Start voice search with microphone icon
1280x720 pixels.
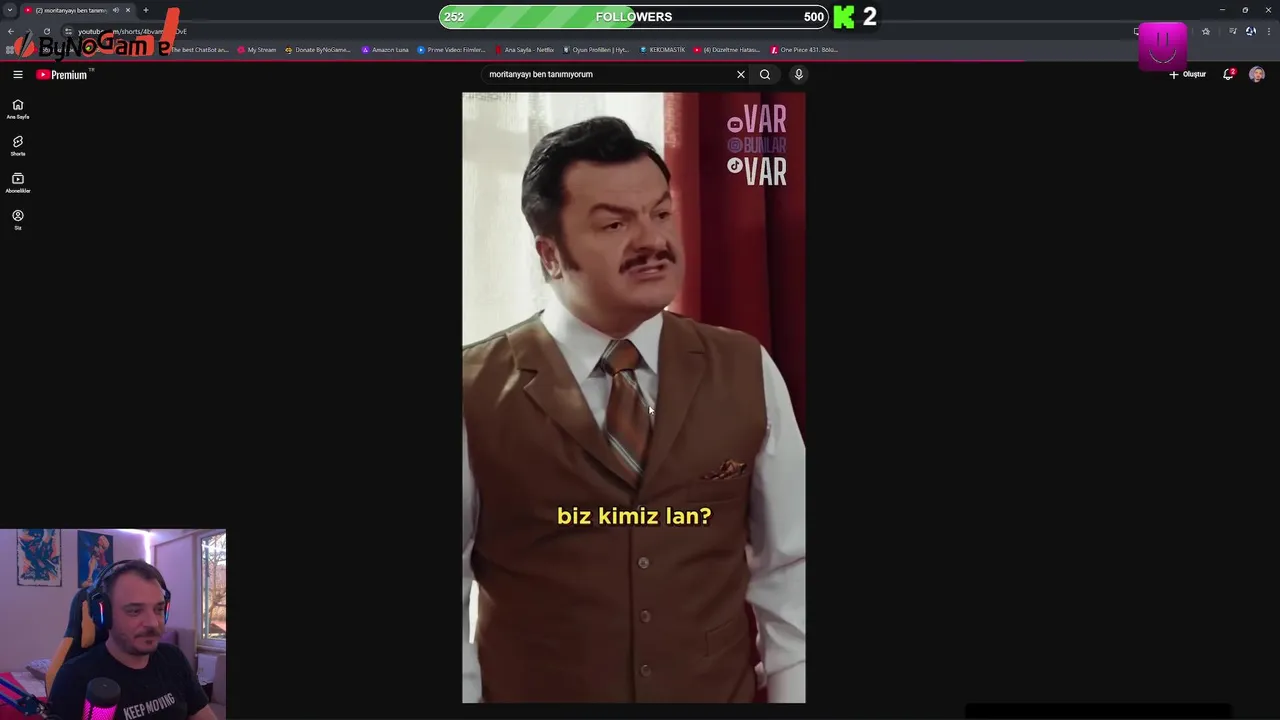coord(798,74)
